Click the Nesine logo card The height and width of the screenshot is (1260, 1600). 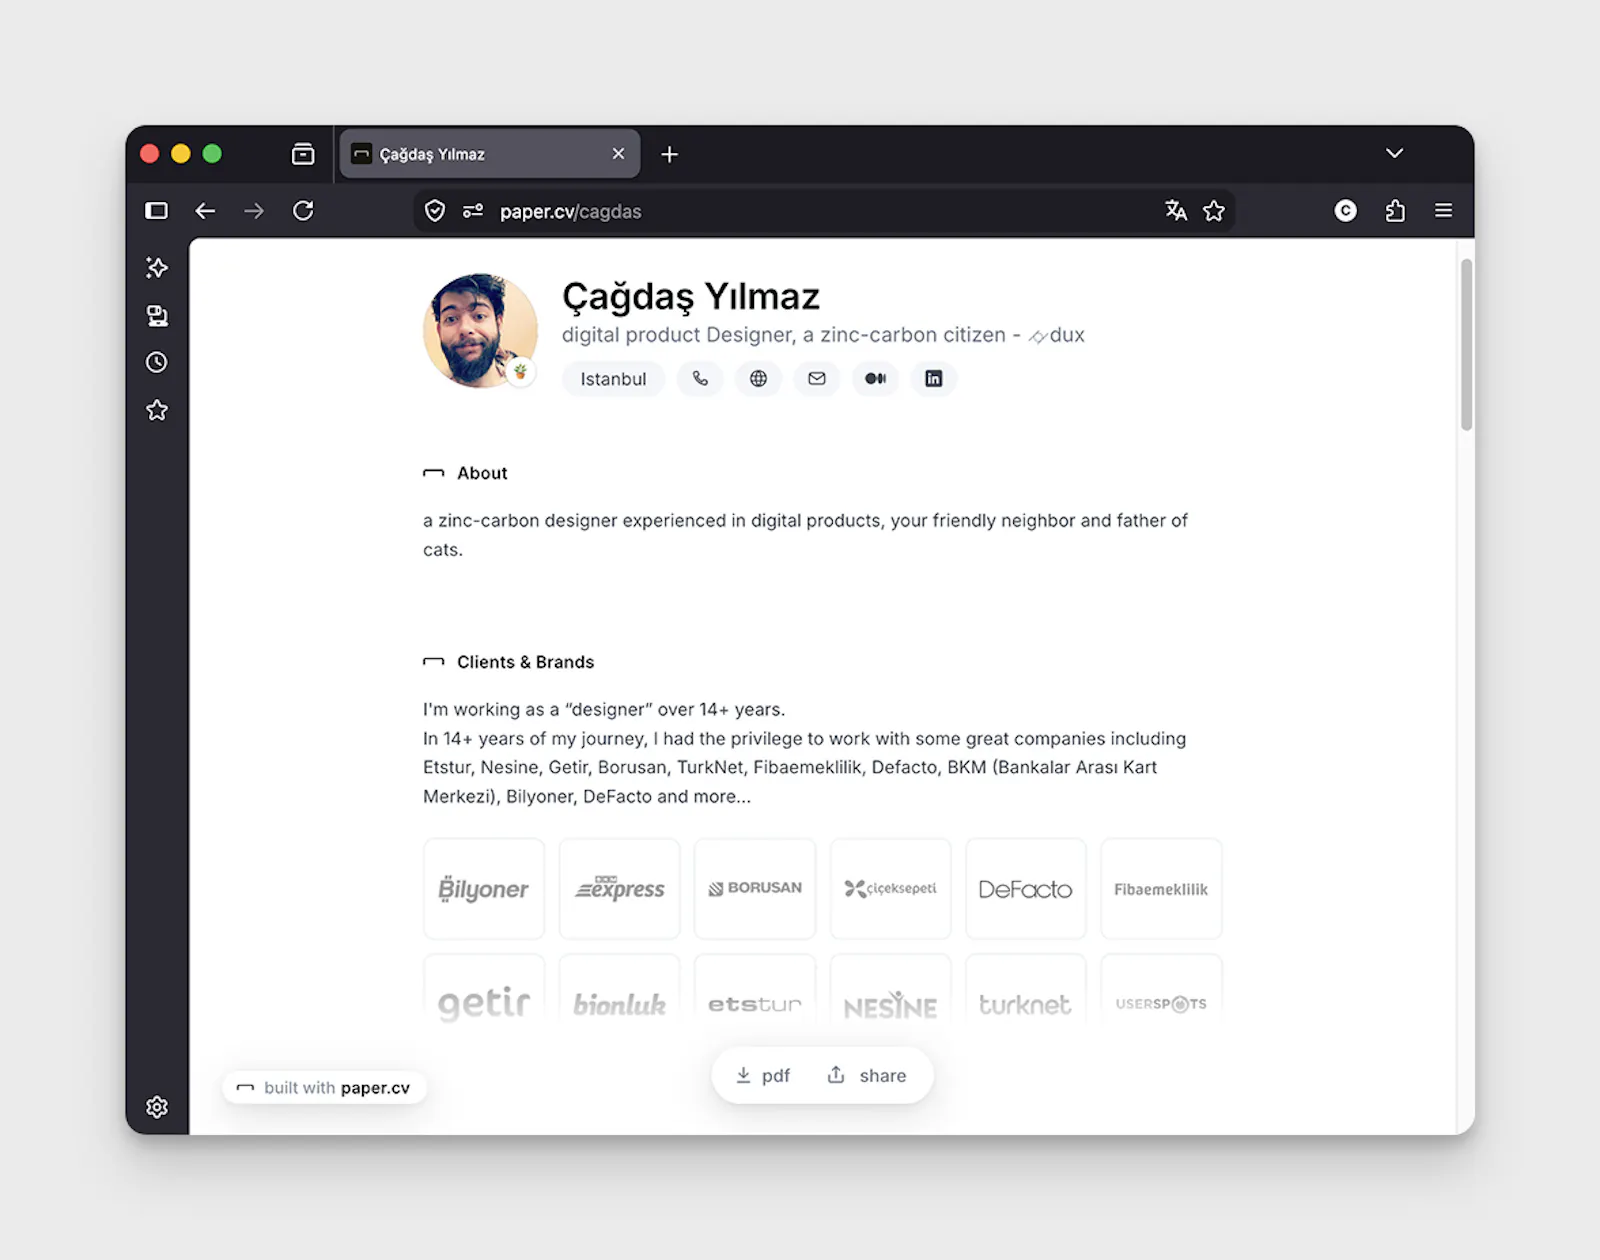pos(890,990)
